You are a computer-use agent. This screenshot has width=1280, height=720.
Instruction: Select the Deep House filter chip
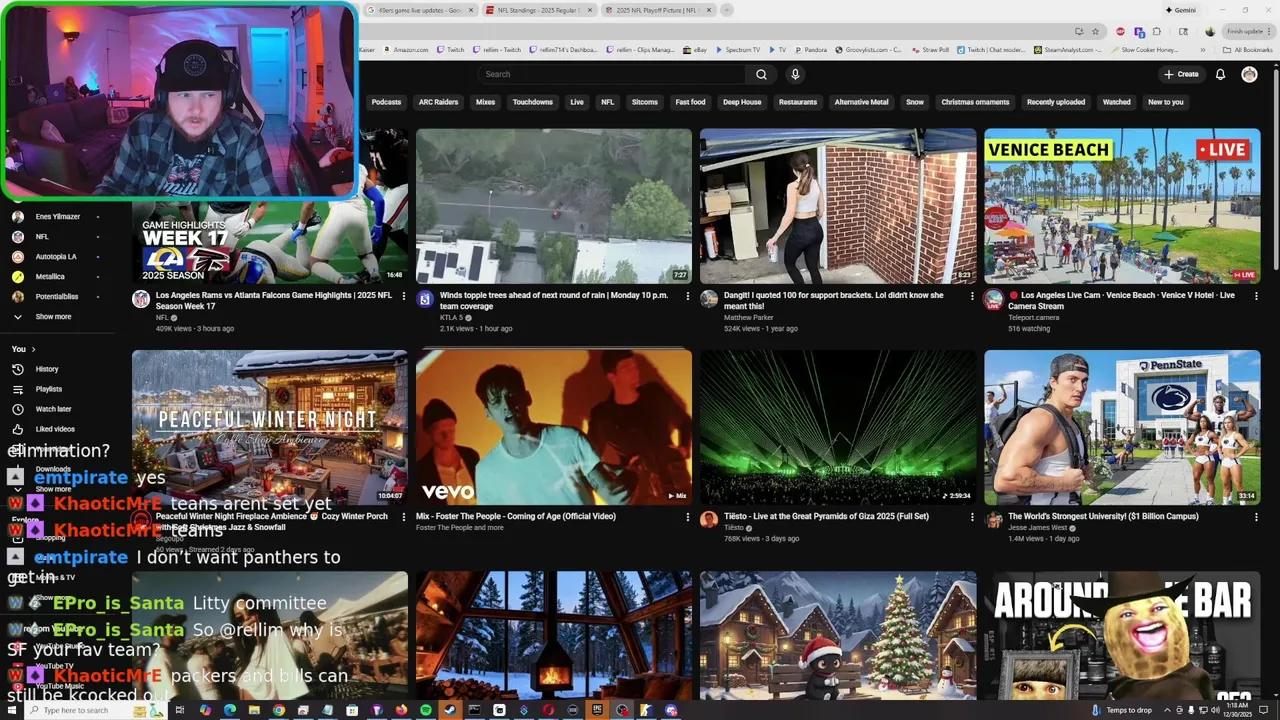742,102
